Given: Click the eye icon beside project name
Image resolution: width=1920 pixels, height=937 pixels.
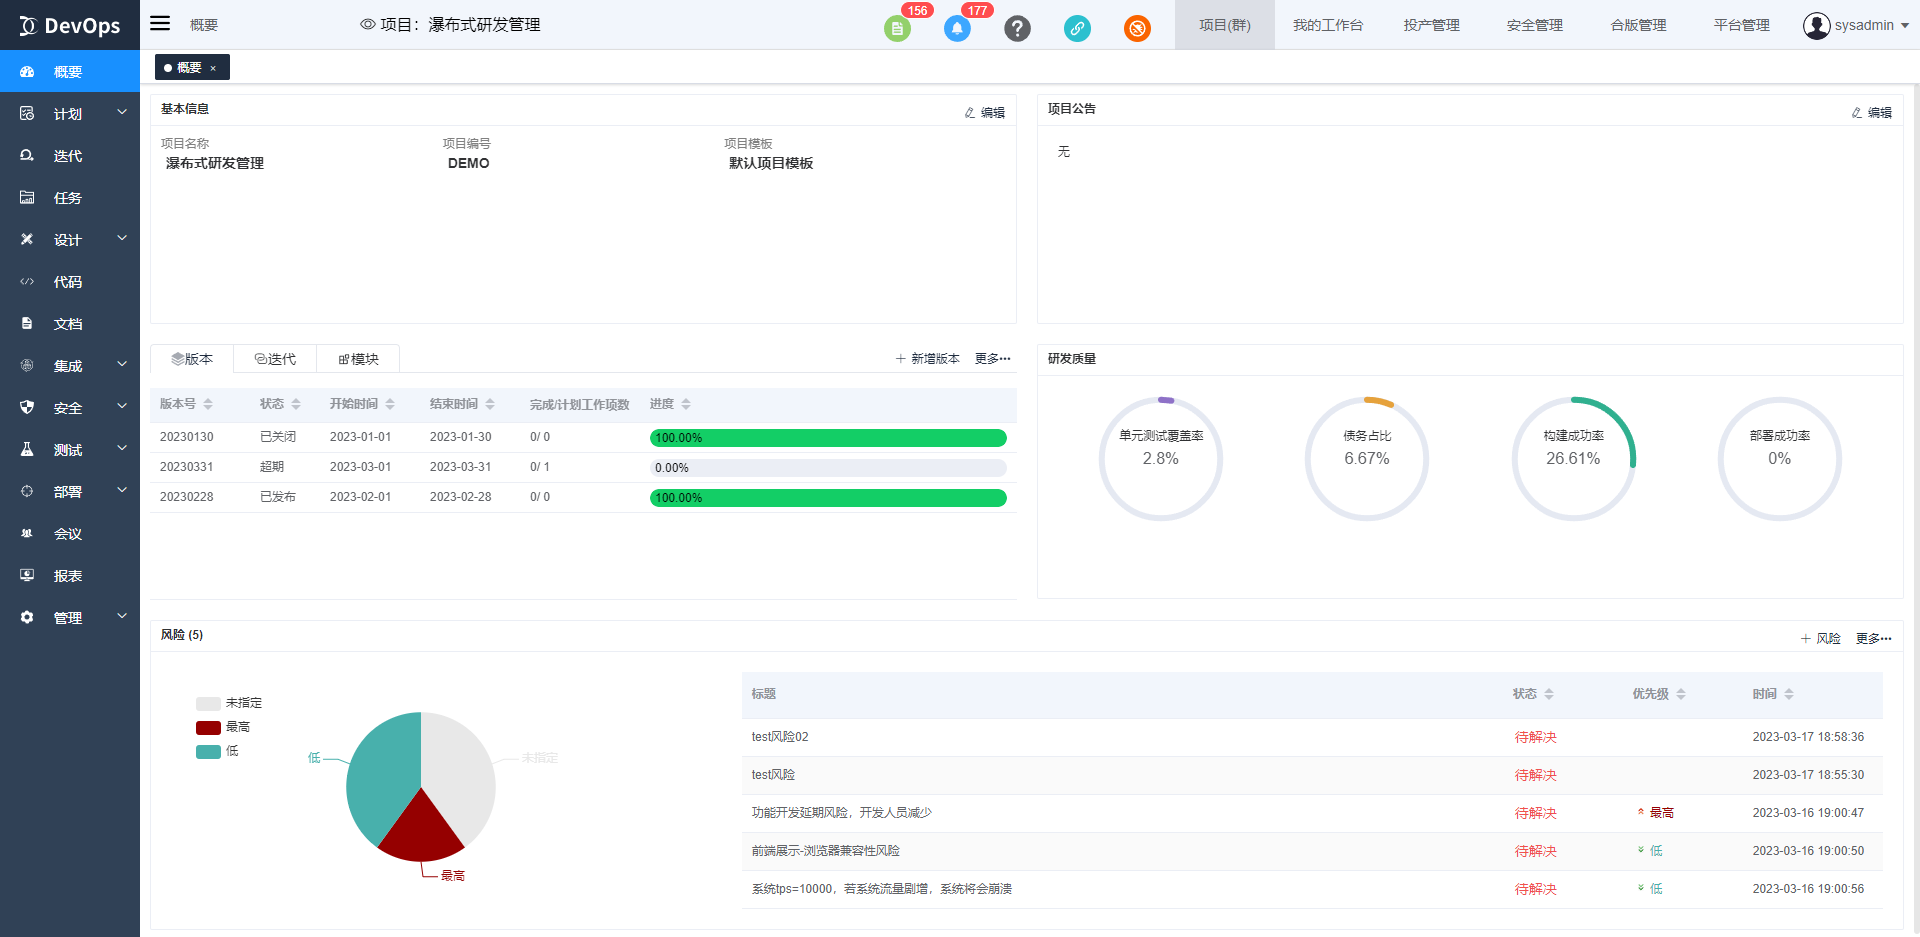Looking at the screenshot, I should [x=368, y=25].
